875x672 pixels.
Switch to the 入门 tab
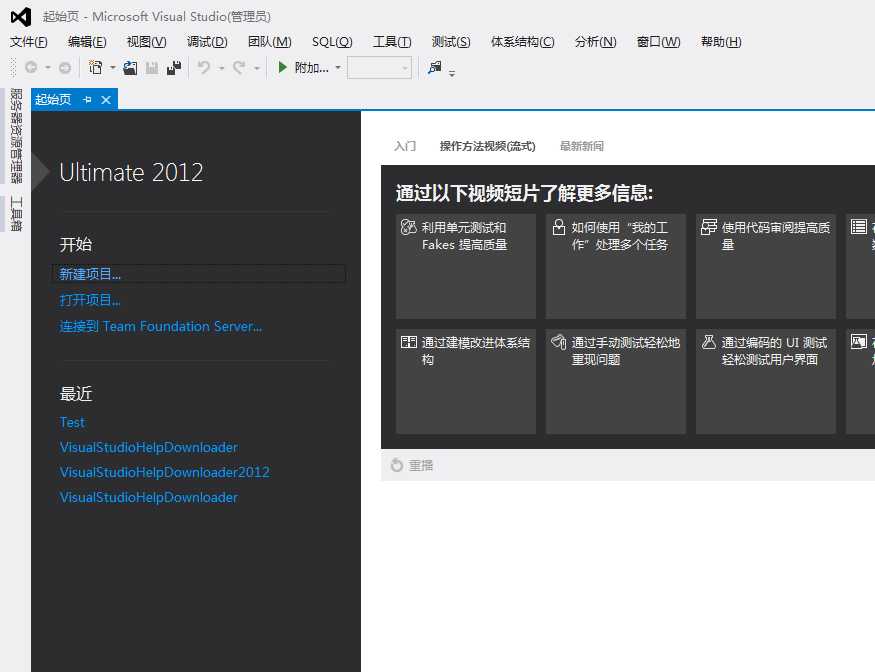pos(405,146)
